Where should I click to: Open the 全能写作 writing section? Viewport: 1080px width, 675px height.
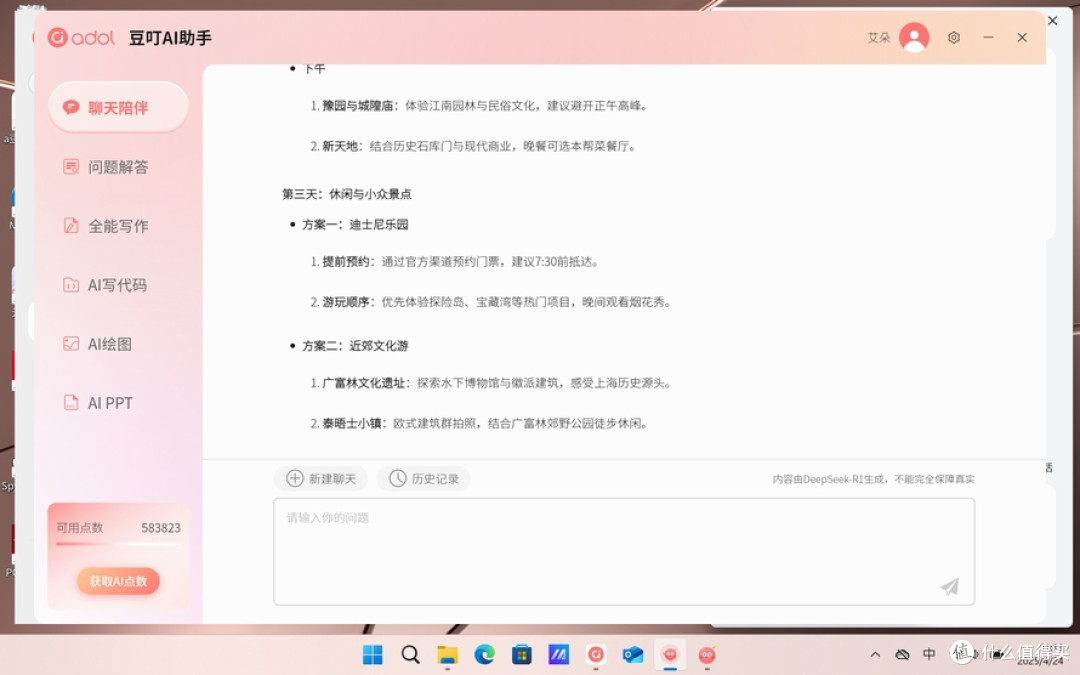[x=105, y=226]
